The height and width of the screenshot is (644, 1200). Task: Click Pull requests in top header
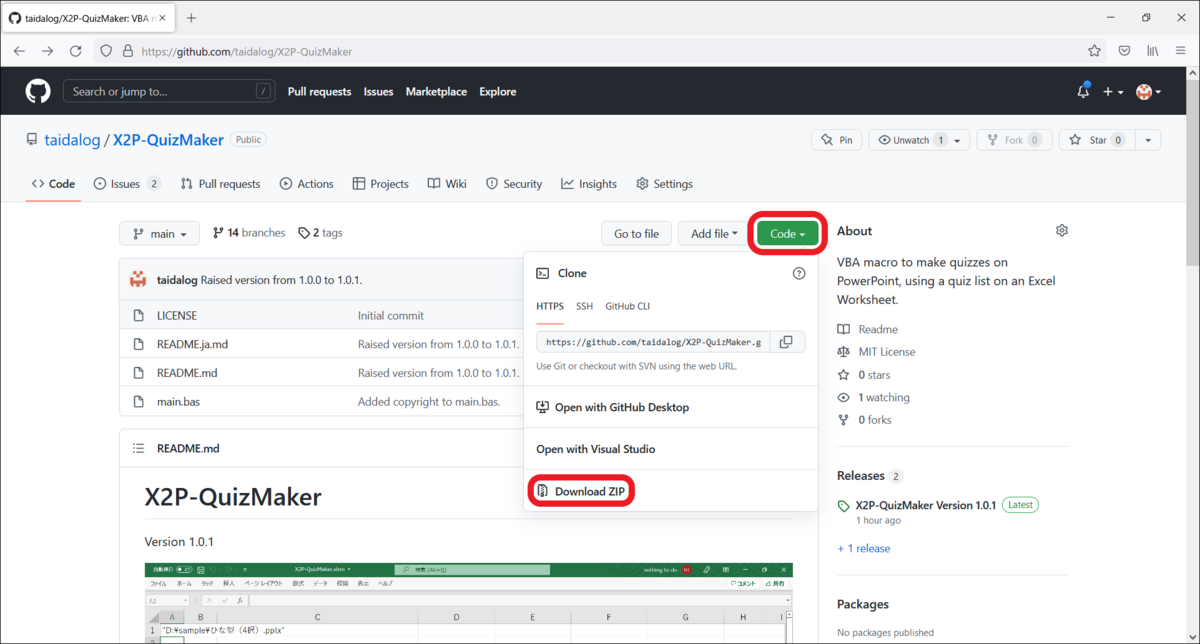click(x=319, y=92)
